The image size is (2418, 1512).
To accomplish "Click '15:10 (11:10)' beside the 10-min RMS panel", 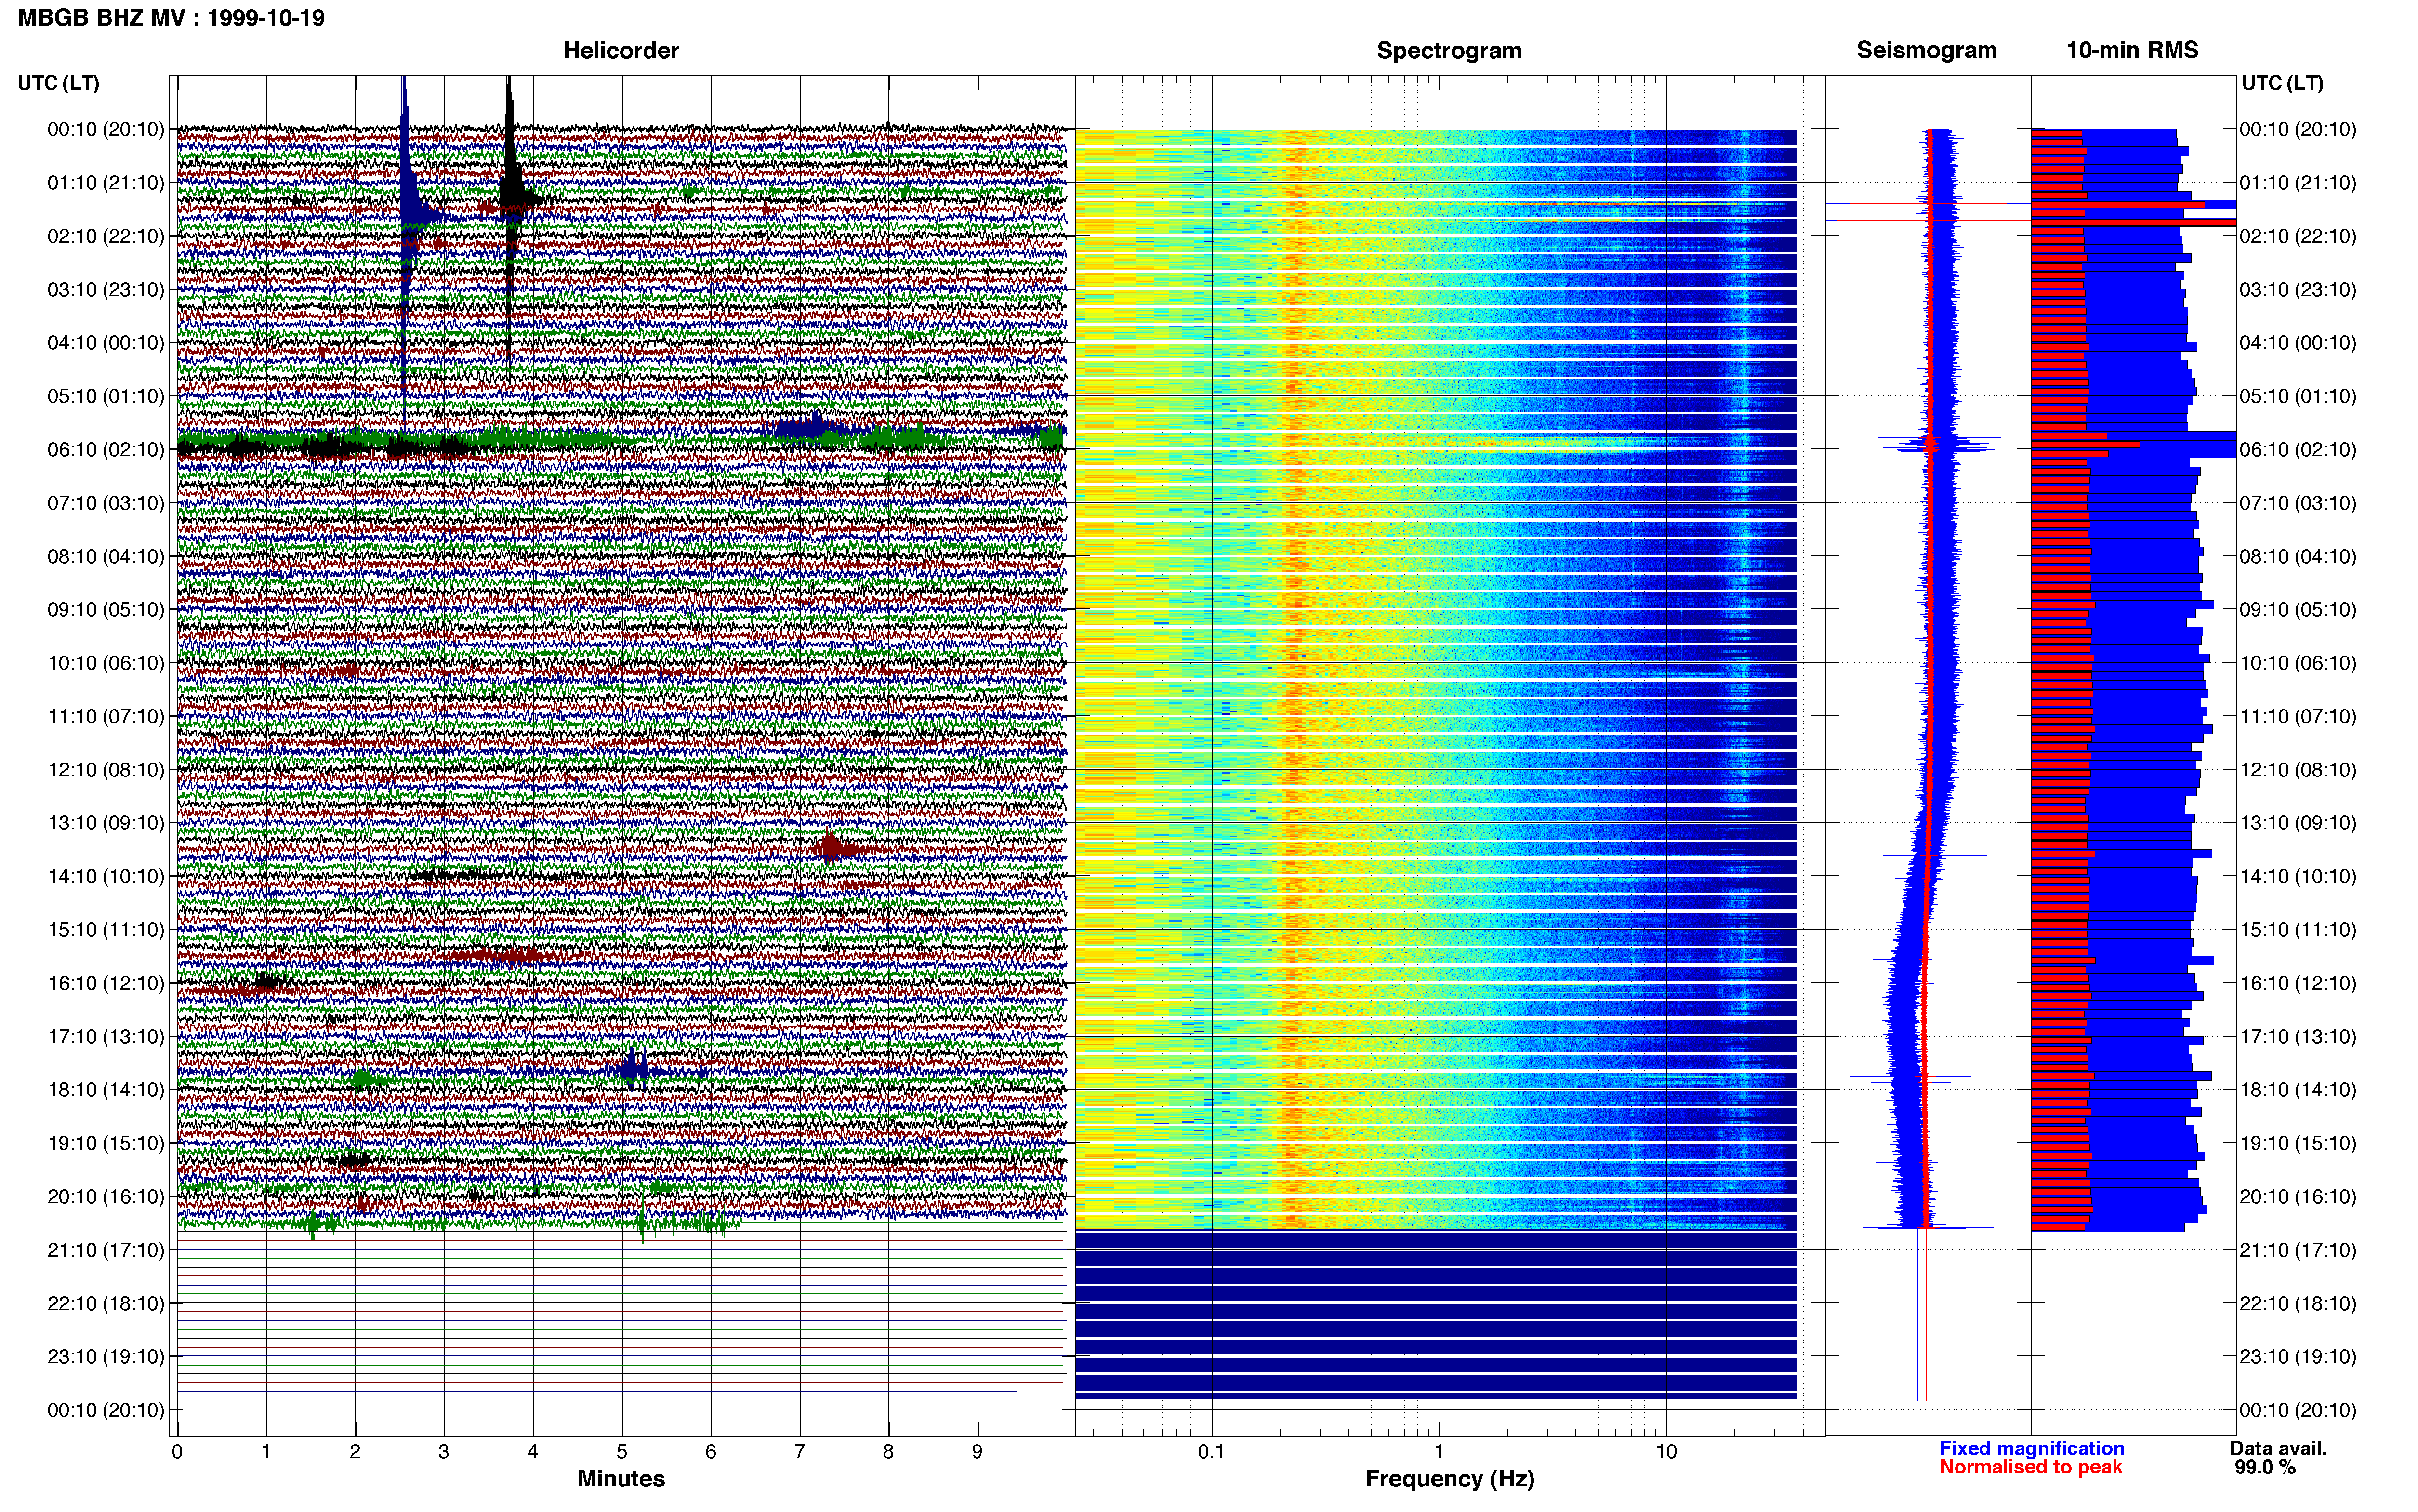I will [x=2298, y=930].
